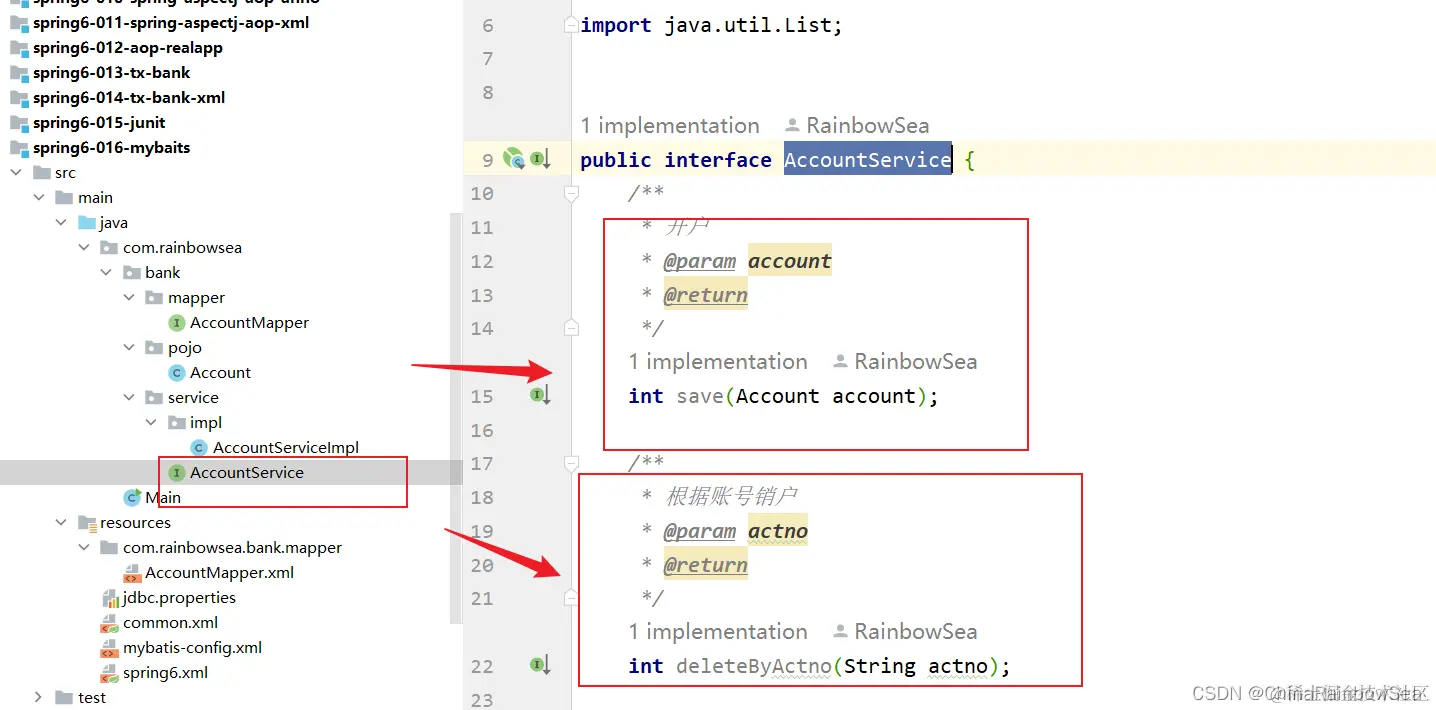Click the AccountService interface icon in tree
Image resolution: width=1436 pixels, height=710 pixels.
click(x=177, y=473)
